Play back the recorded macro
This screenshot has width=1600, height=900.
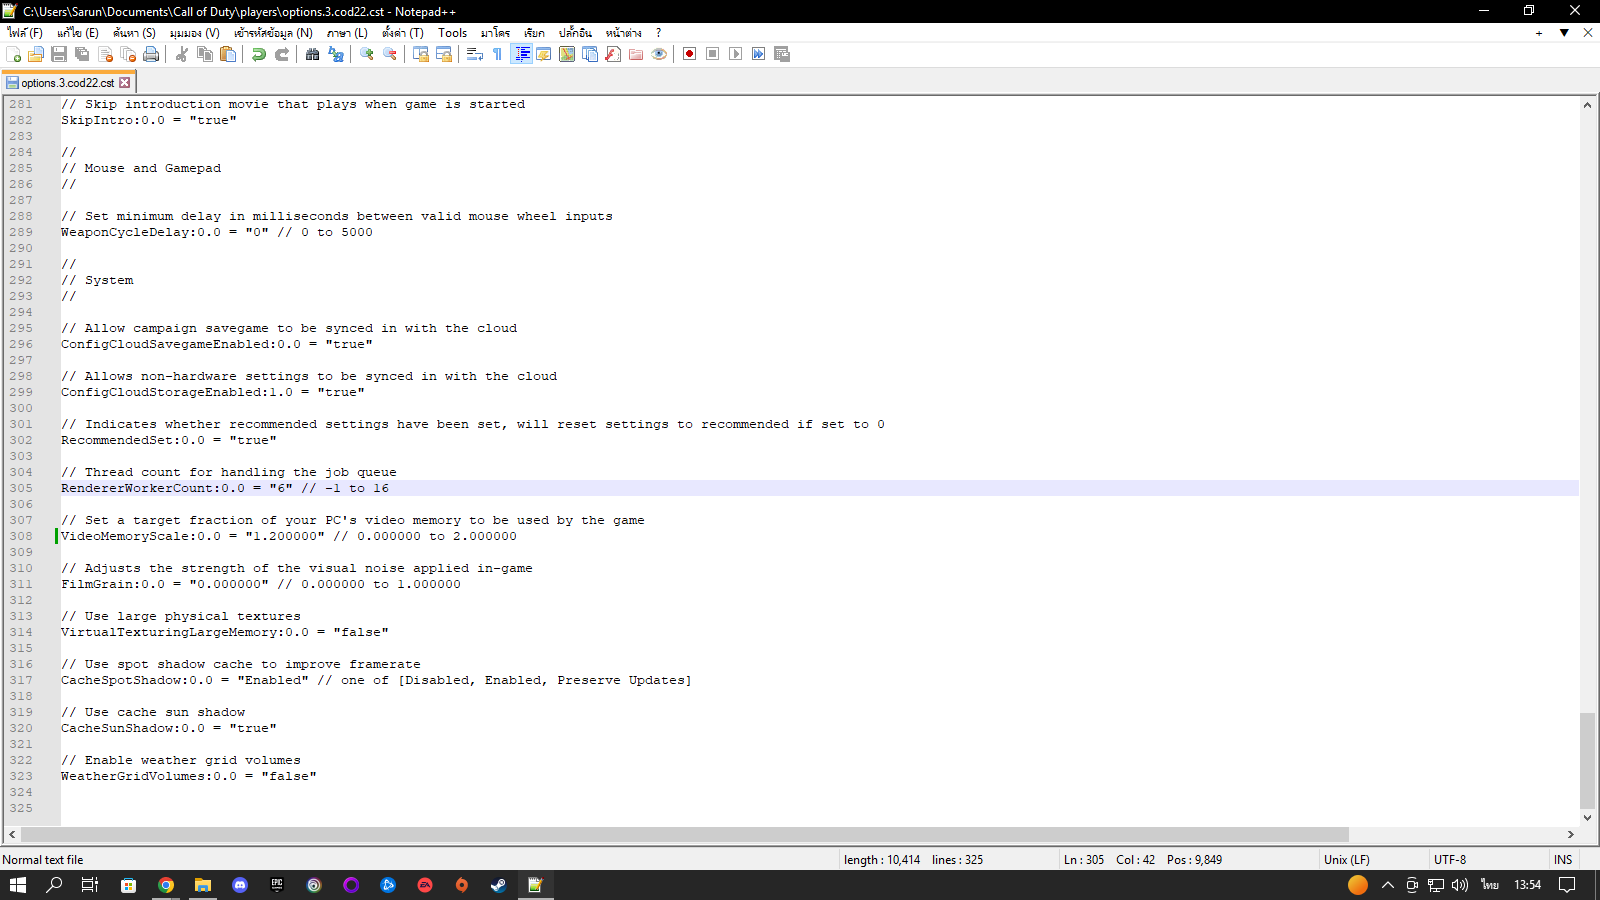(736, 54)
